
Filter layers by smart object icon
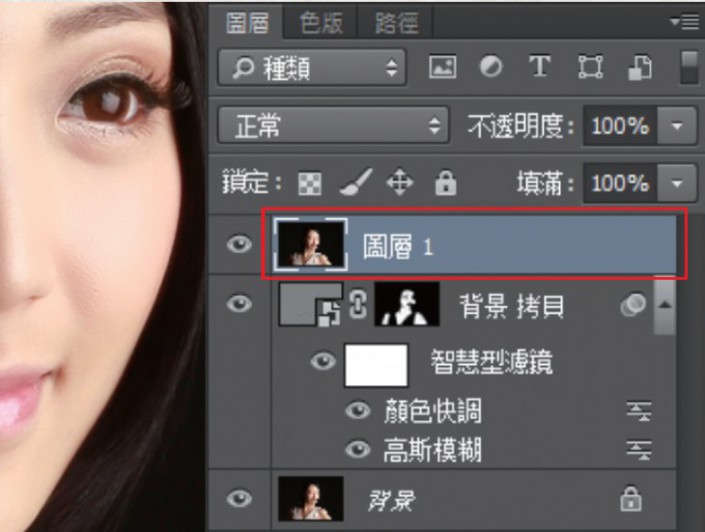639,67
